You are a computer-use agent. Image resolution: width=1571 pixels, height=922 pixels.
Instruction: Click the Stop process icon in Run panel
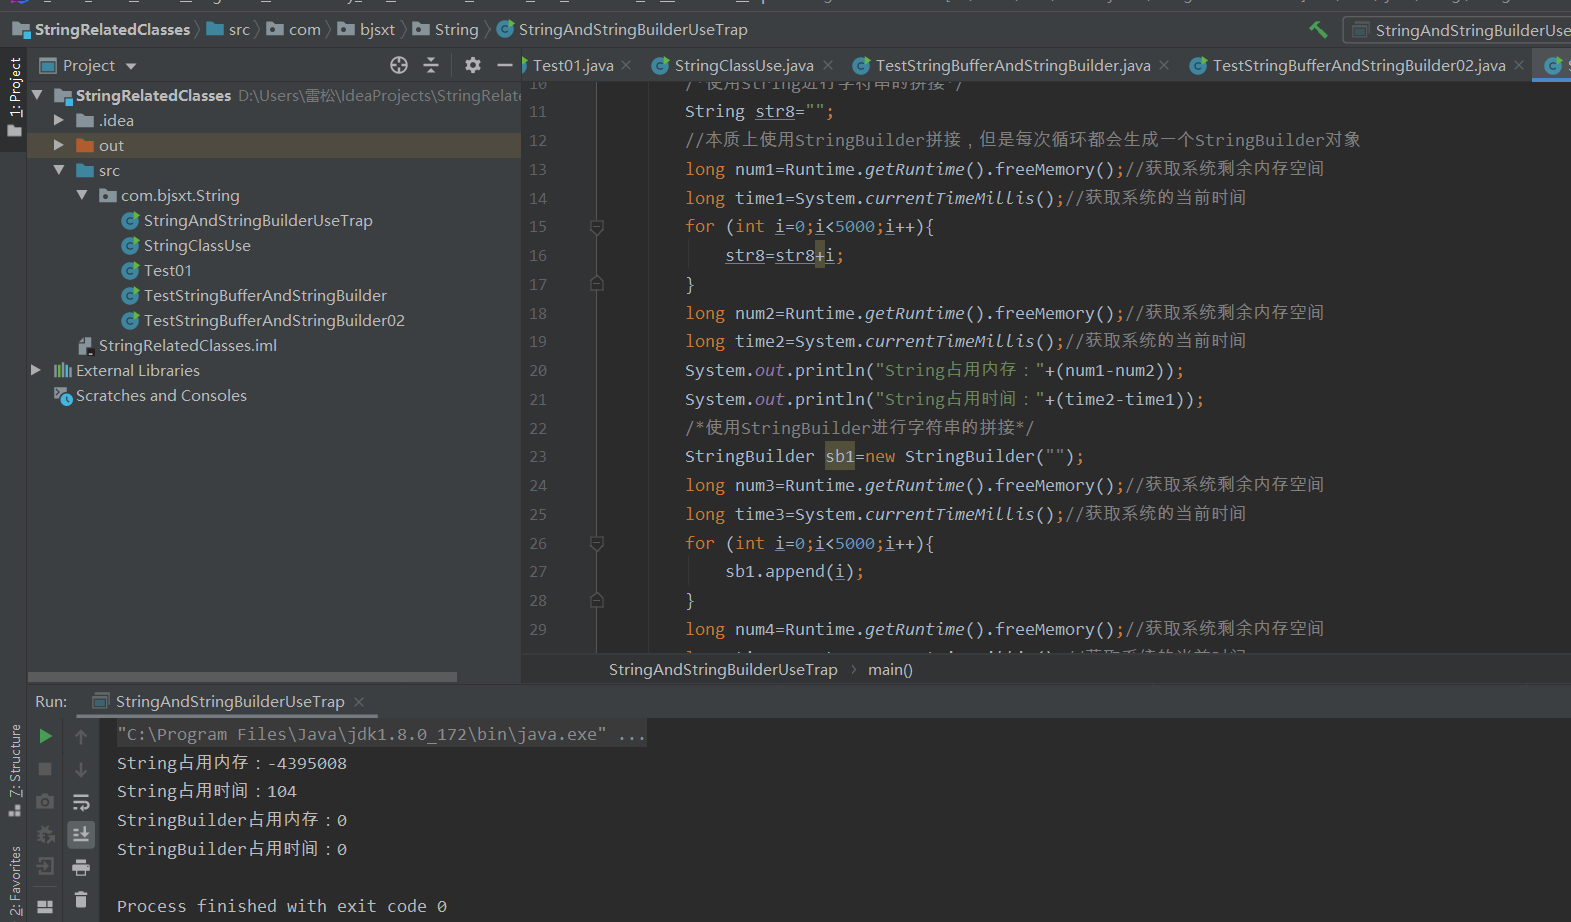point(45,769)
